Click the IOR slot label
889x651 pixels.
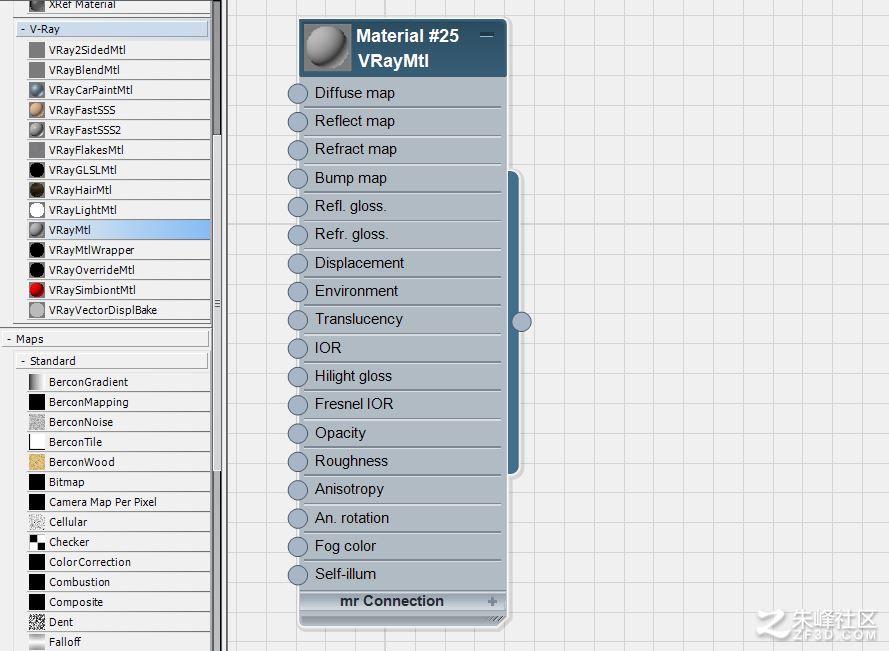(x=328, y=348)
